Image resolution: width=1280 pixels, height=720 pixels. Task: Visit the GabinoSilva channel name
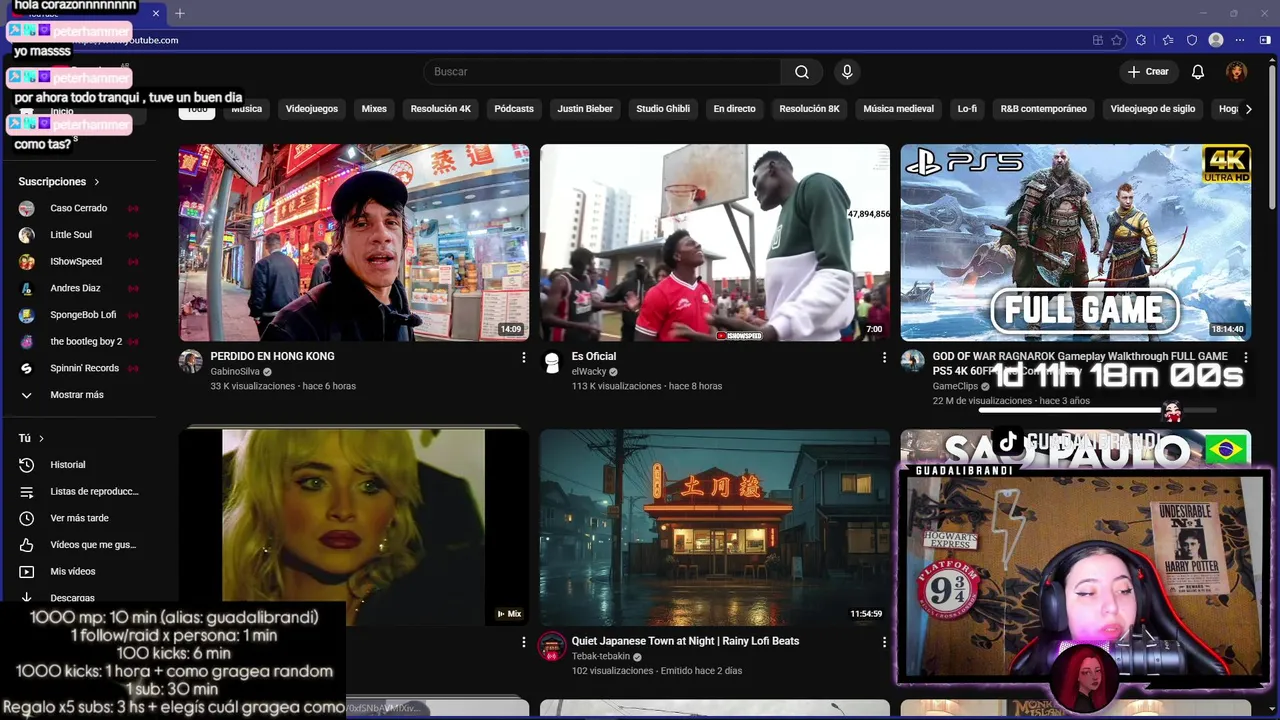tap(235, 372)
